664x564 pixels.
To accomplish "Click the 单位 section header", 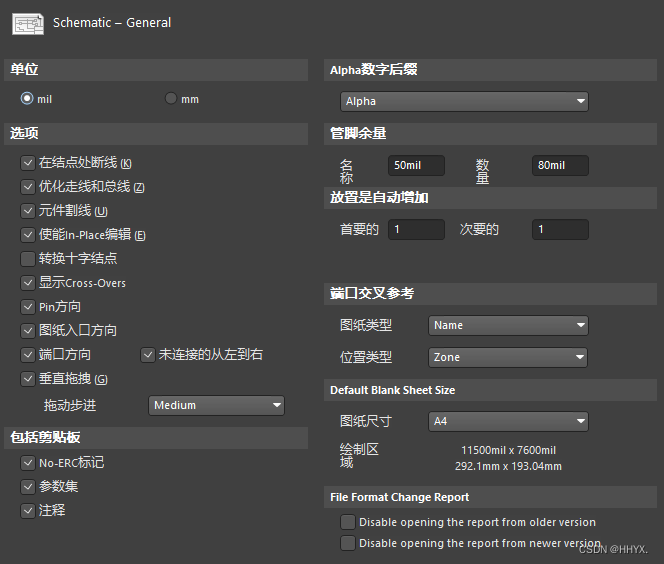I will pyautogui.click(x=156, y=70).
